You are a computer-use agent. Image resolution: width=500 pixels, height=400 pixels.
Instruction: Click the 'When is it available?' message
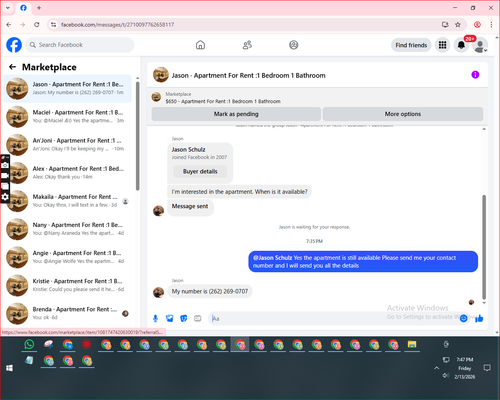pyautogui.click(x=239, y=192)
